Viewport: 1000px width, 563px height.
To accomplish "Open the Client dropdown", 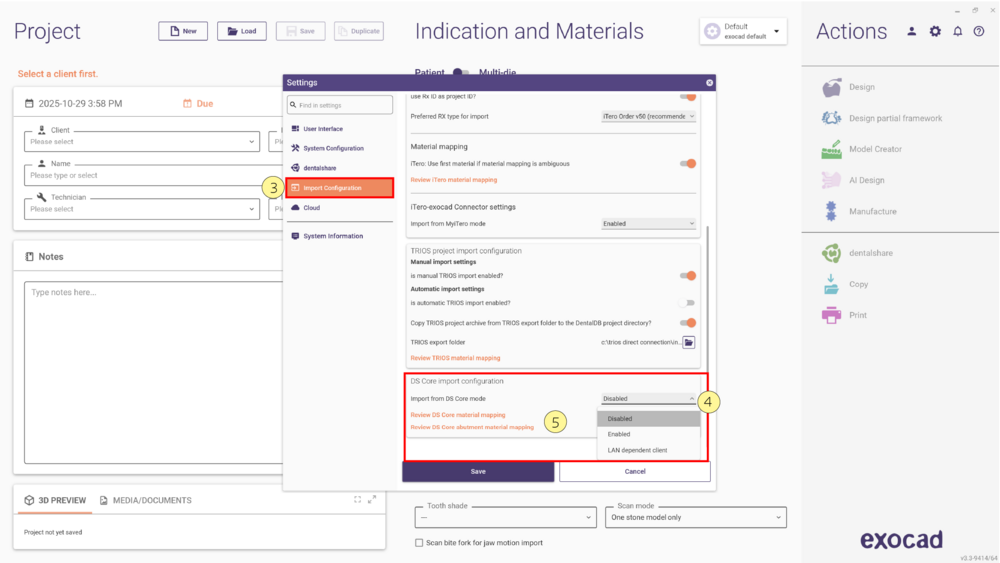I will 142,142.
